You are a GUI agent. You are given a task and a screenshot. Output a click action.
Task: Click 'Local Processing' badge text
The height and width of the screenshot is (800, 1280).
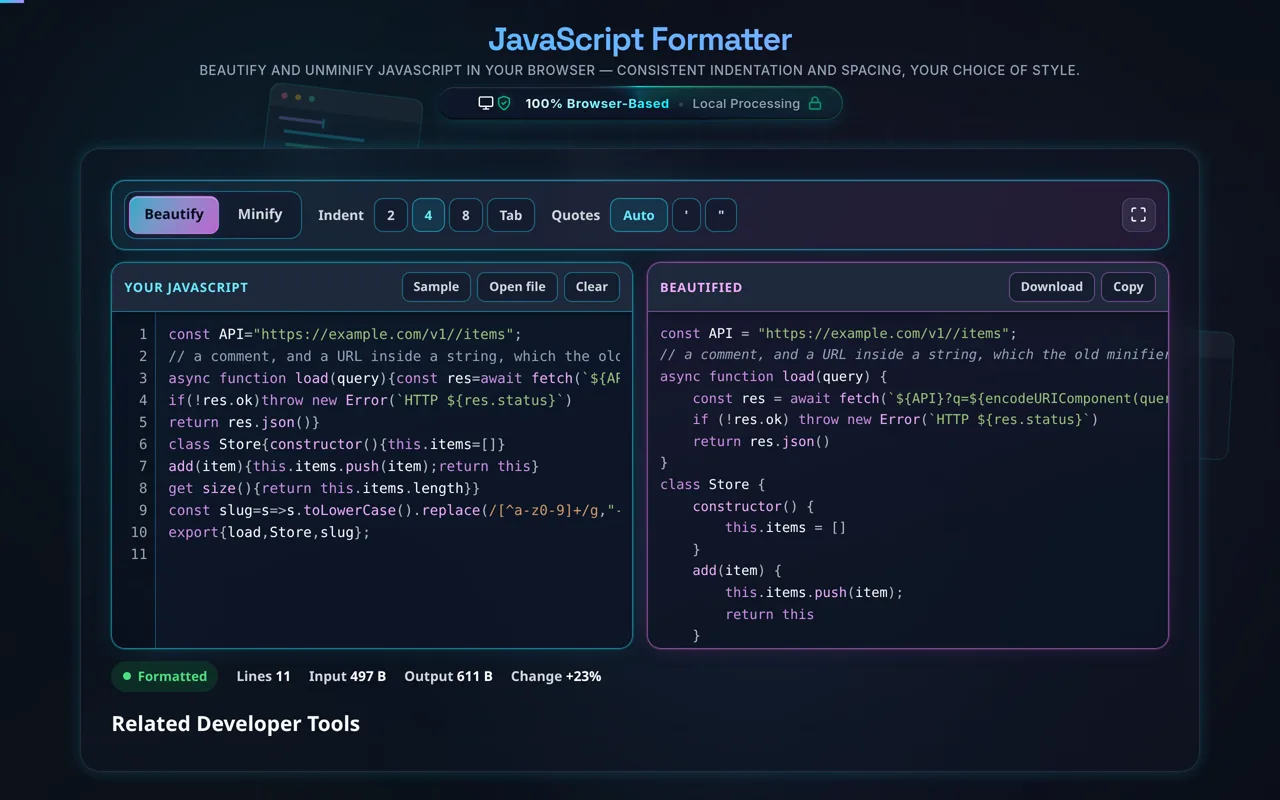coord(746,103)
